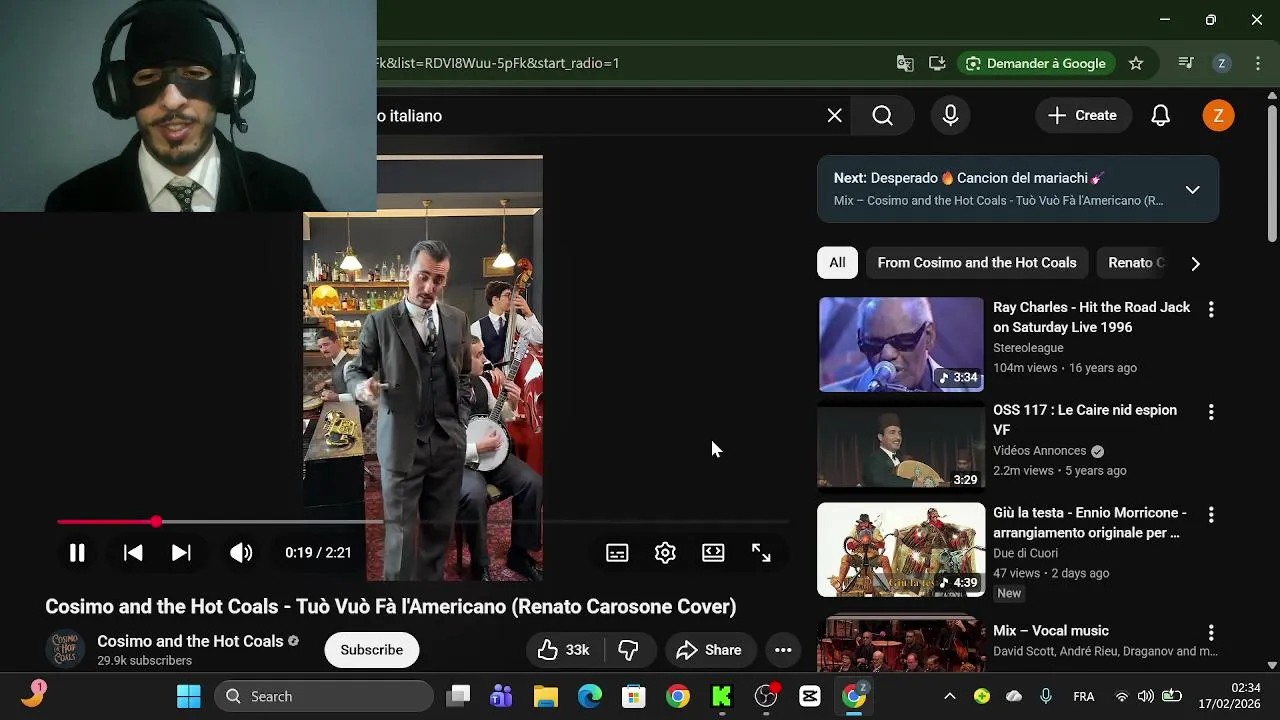The width and height of the screenshot is (1280, 720).
Task: Select From Cosimo and the Hot Coals chip
Action: (977, 263)
